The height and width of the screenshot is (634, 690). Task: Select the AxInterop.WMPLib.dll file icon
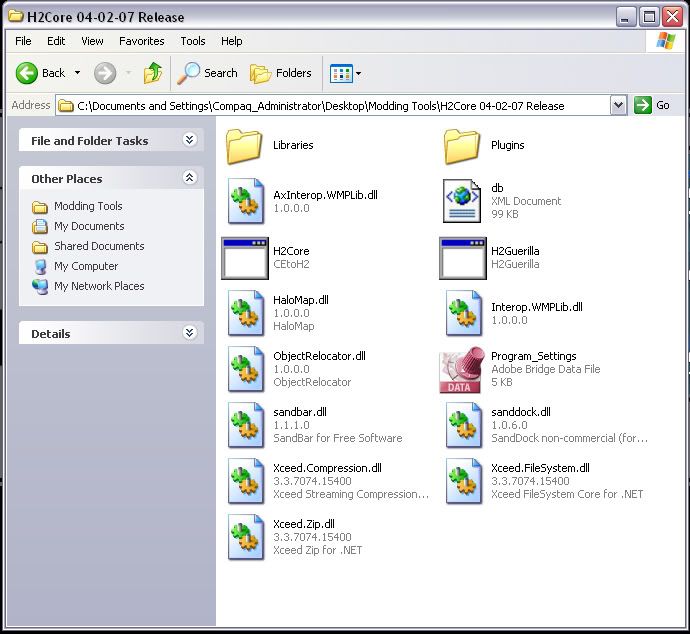(x=246, y=201)
